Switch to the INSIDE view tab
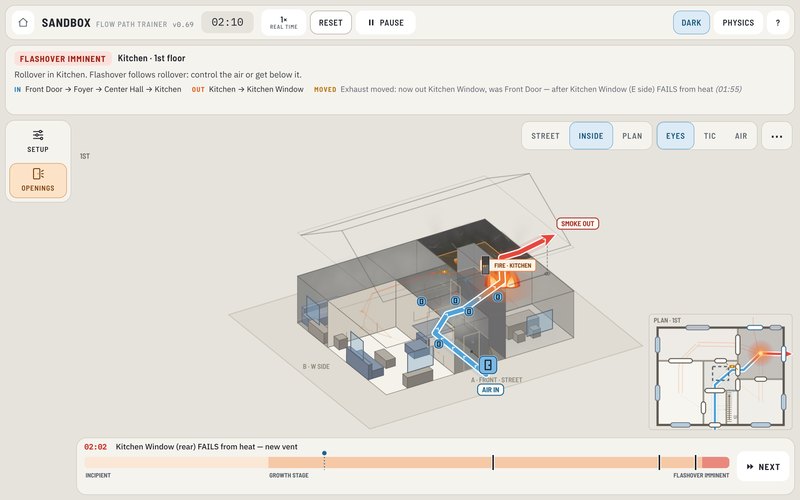Viewport: 800px width, 500px height. [591, 136]
